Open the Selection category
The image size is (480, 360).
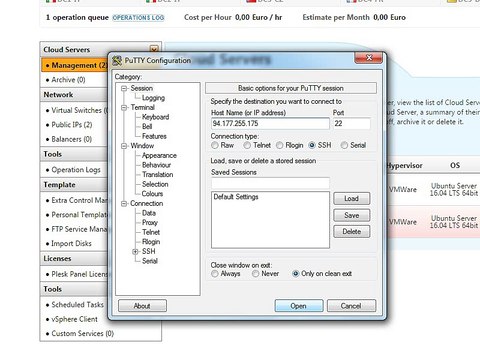[155, 184]
